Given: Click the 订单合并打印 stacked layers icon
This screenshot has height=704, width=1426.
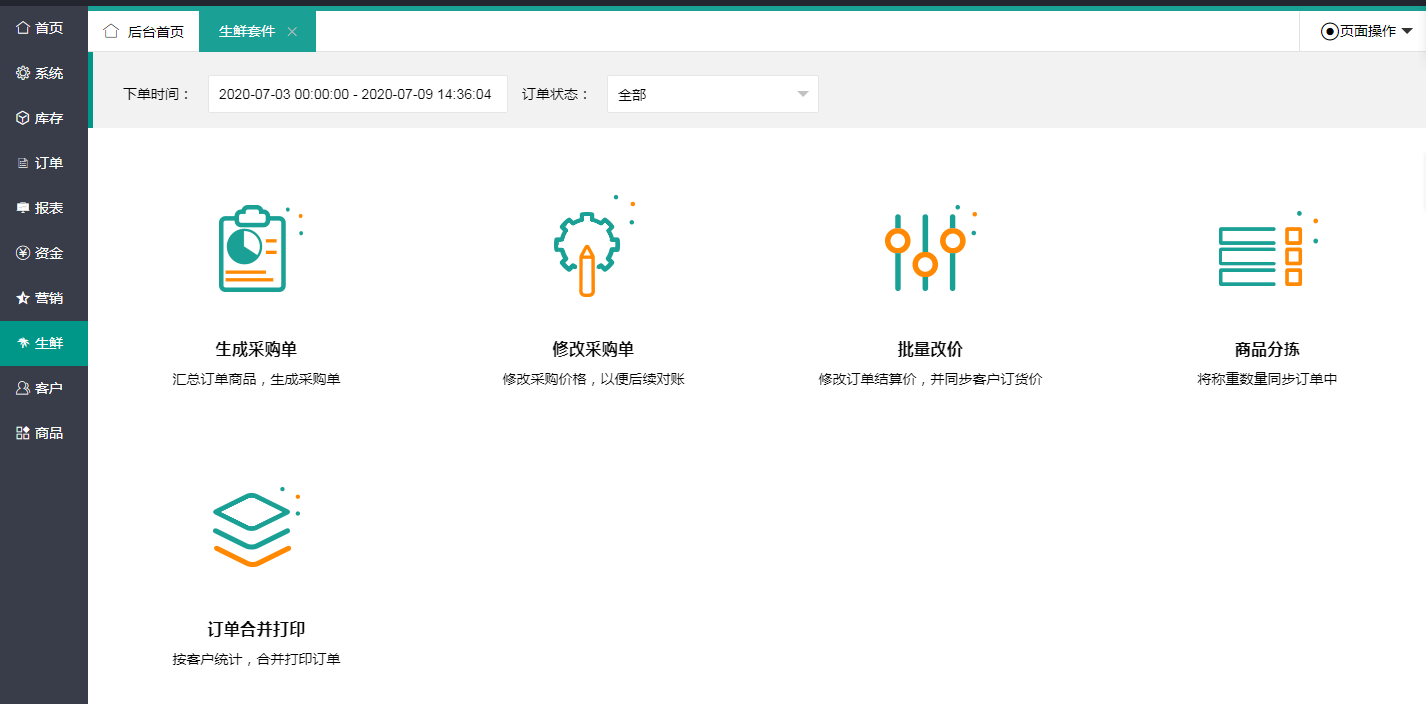Looking at the screenshot, I should point(252,530).
